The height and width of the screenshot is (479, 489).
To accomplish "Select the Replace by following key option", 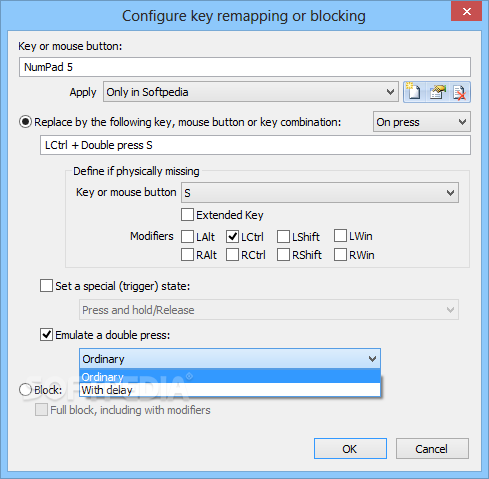I will (25, 122).
